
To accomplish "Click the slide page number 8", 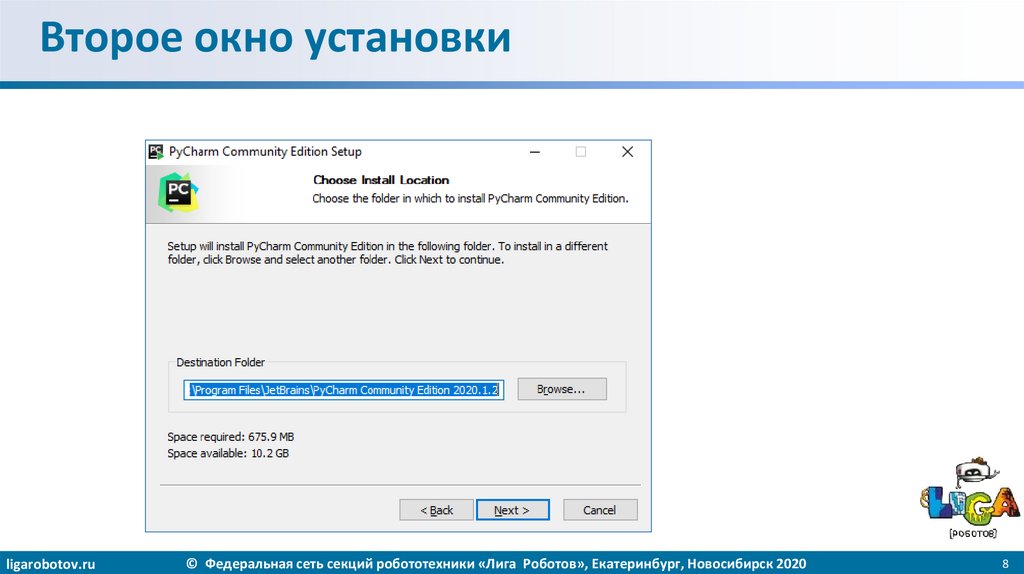I will click(x=1005, y=564).
